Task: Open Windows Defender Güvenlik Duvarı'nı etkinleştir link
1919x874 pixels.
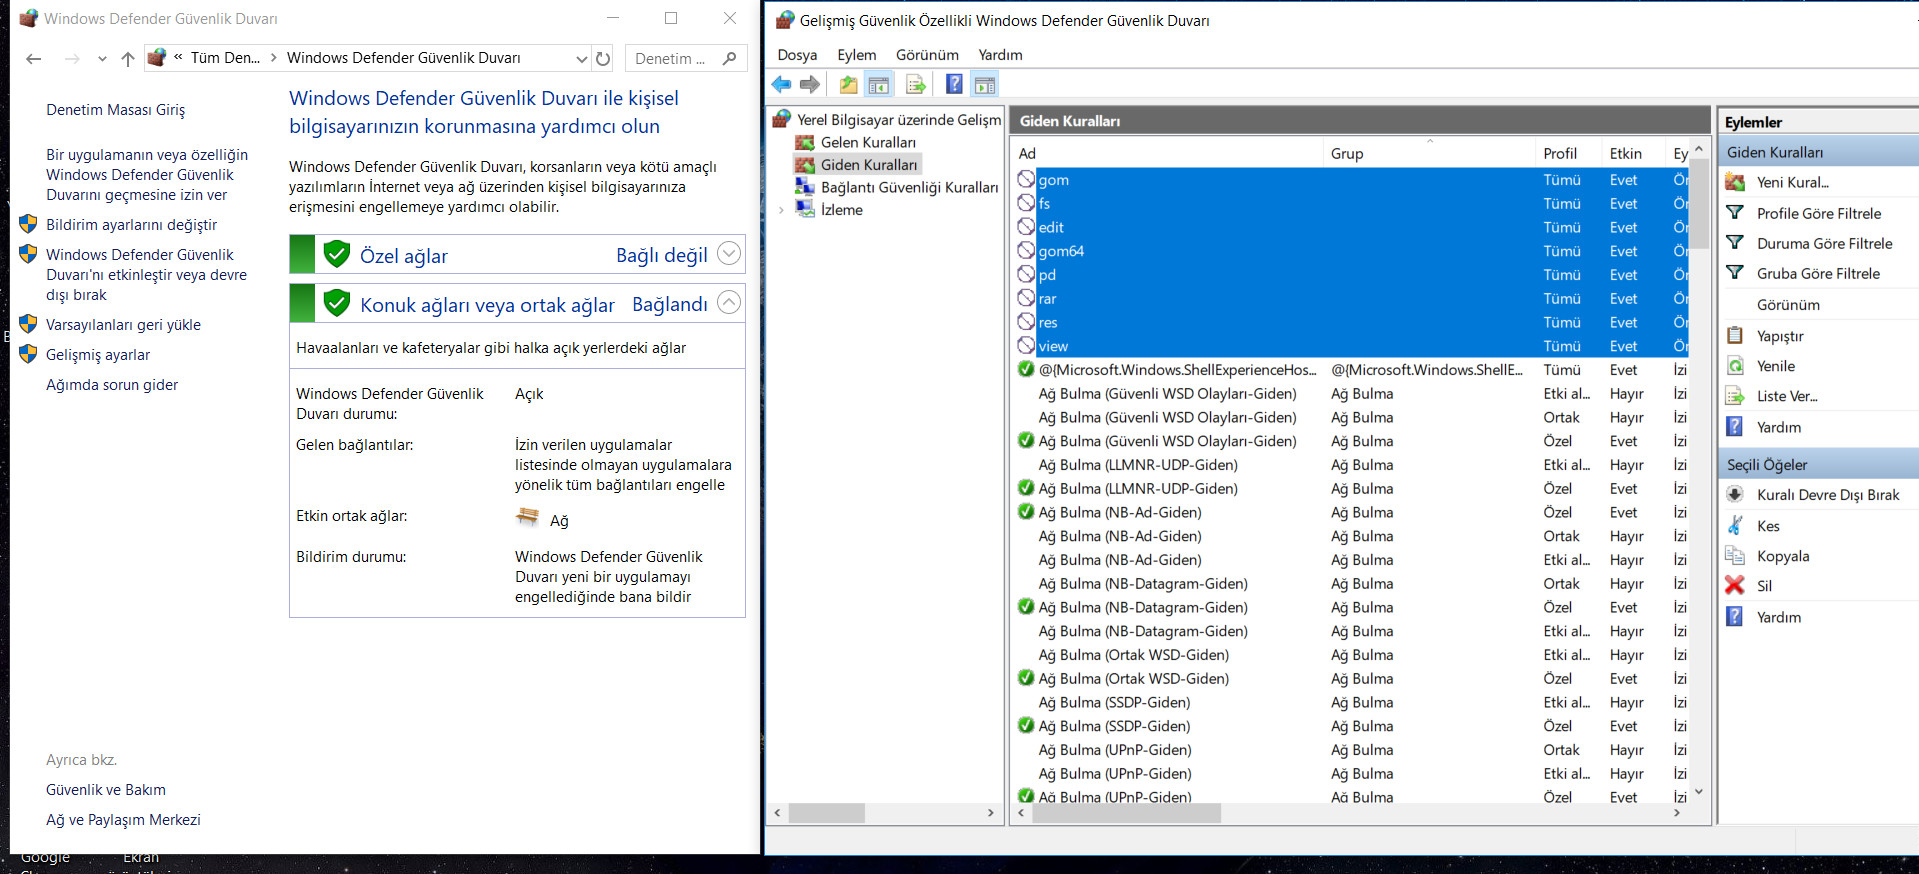Action: click(146, 275)
